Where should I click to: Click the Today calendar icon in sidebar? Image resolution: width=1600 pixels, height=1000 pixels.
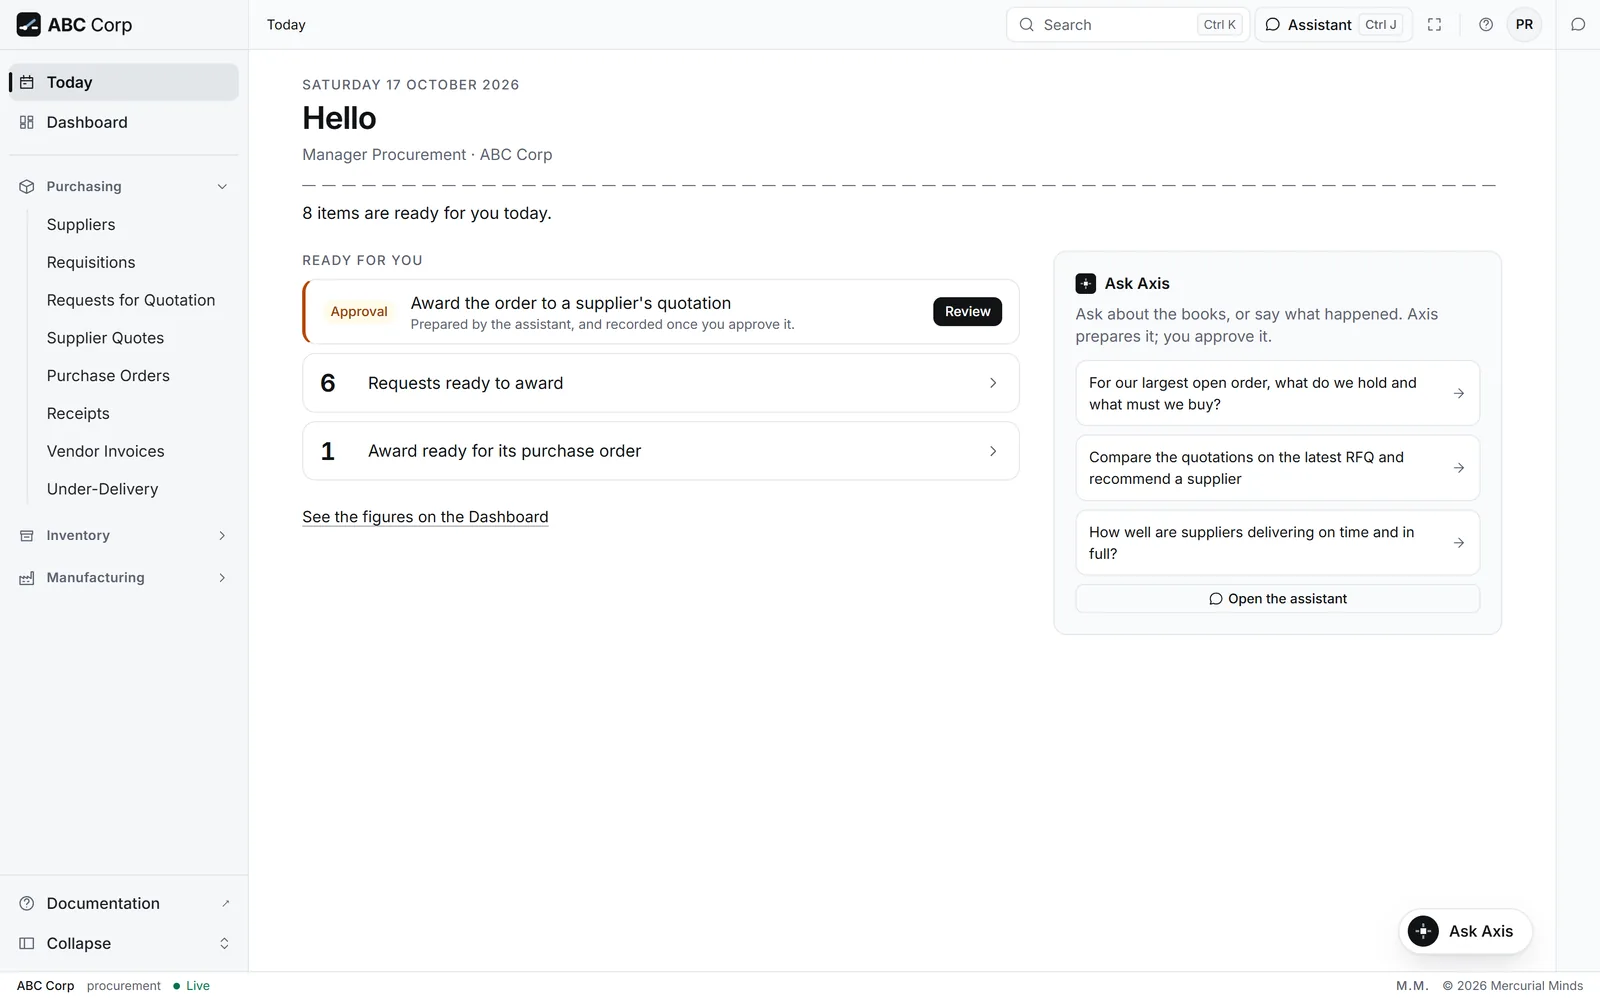click(27, 82)
